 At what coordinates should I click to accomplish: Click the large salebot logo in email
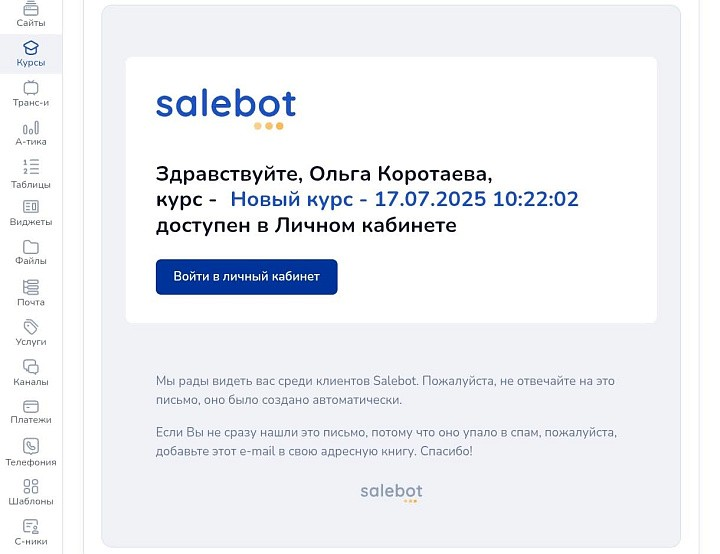coord(226,107)
